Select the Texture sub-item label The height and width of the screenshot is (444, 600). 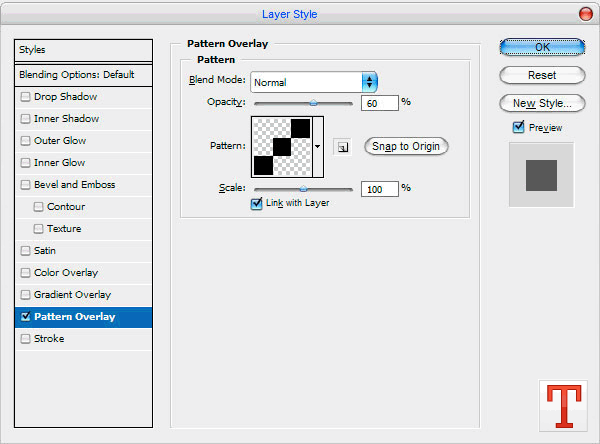click(64, 229)
